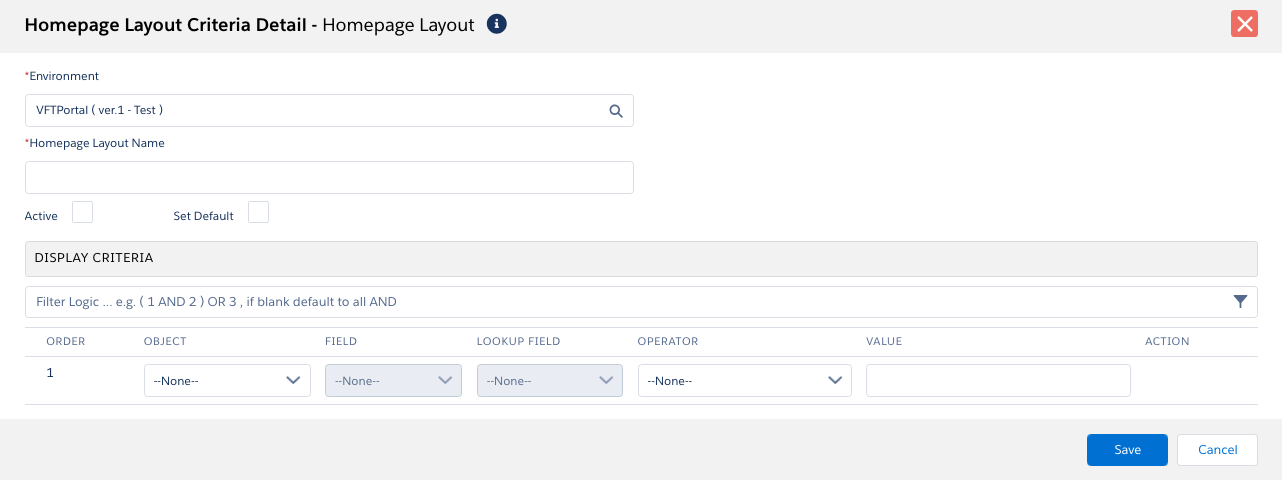
Task: Open the Lookup Field dropdown
Action: (549, 381)
